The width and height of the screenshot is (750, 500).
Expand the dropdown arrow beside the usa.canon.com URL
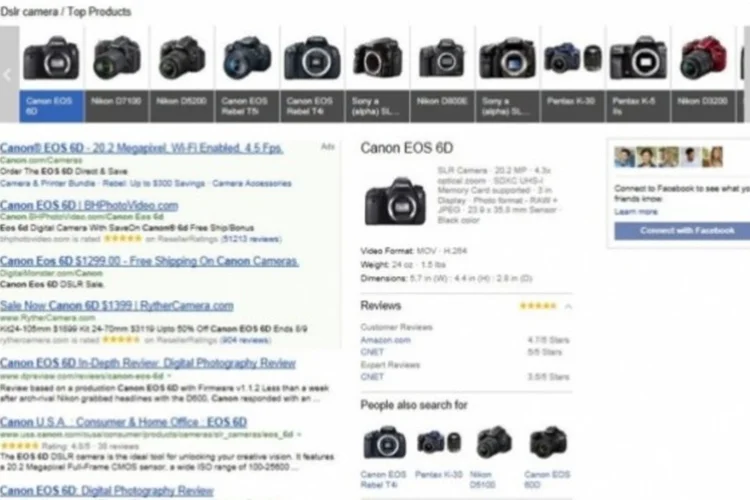[x=299, y=434]
